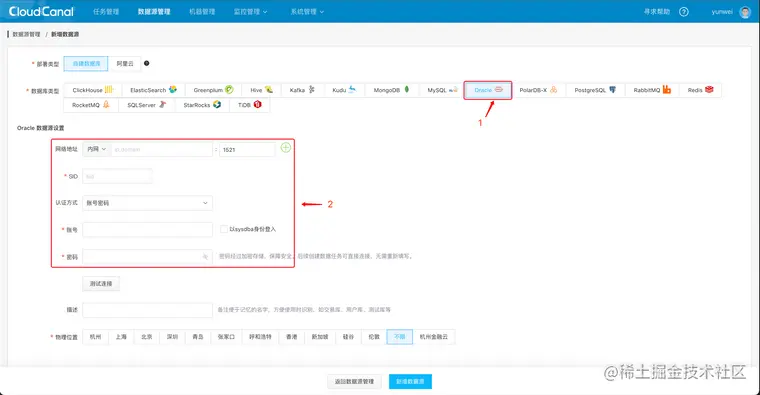Choose RabbitMQ database type
The width and height of the screenshot is (760, 395).
click(x=652, y=90)
